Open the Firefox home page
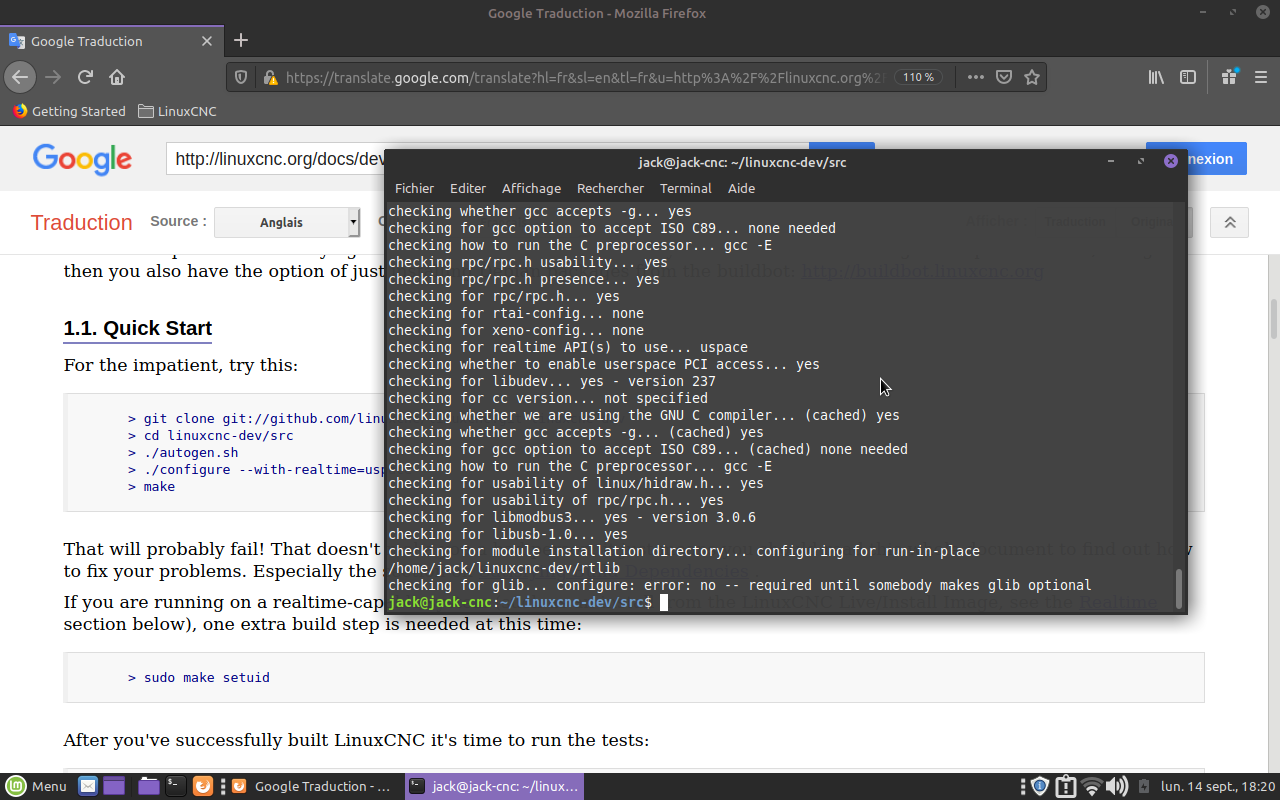Image resolution: width=1280 pixels, height=800 pixels. pyautogui.click(x=117, y=77)
